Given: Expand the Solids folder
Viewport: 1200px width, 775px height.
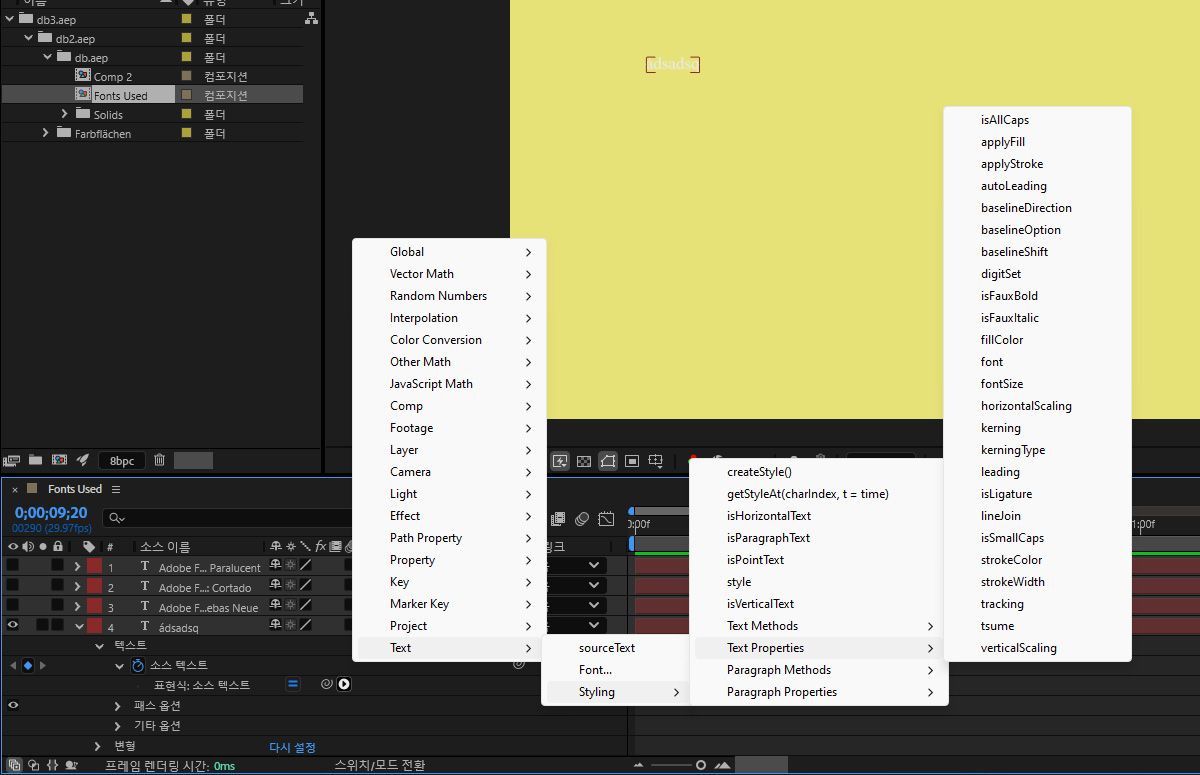Looking at the screenshot, I should (x=65, y=115).
